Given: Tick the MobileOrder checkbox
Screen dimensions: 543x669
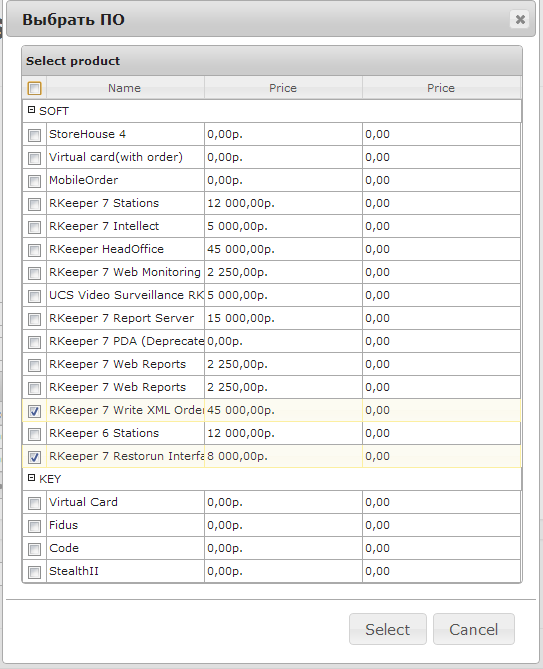Looking at the screenshot, I should coord(35,181).
